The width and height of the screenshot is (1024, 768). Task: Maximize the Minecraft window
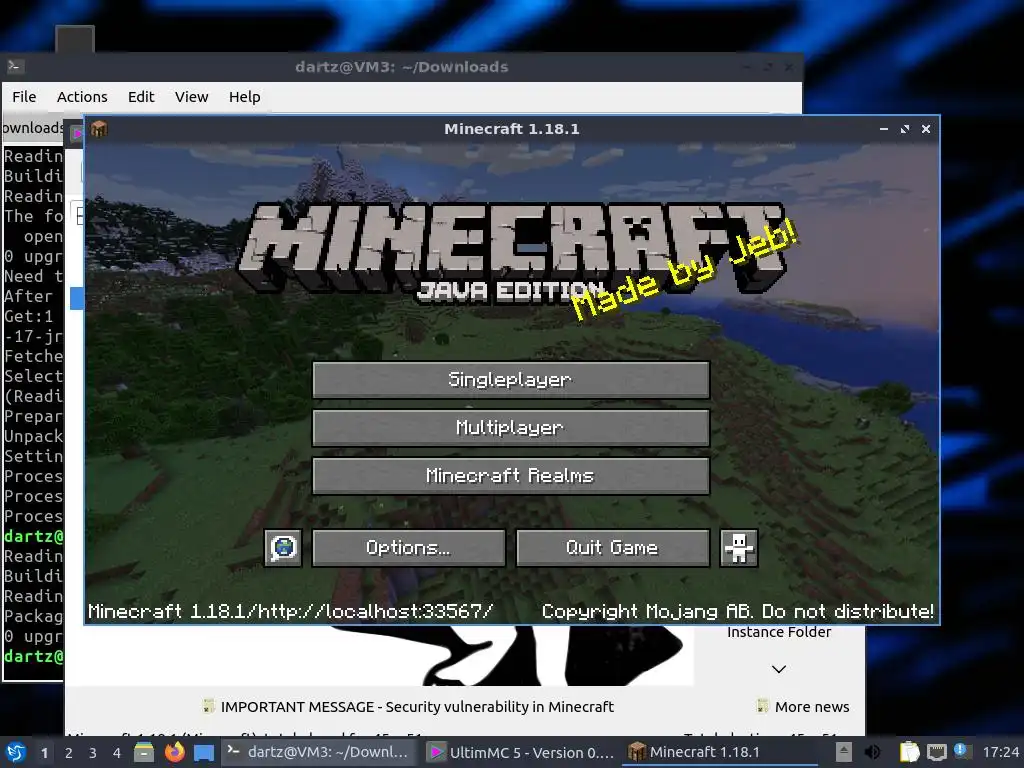(904, 129)
